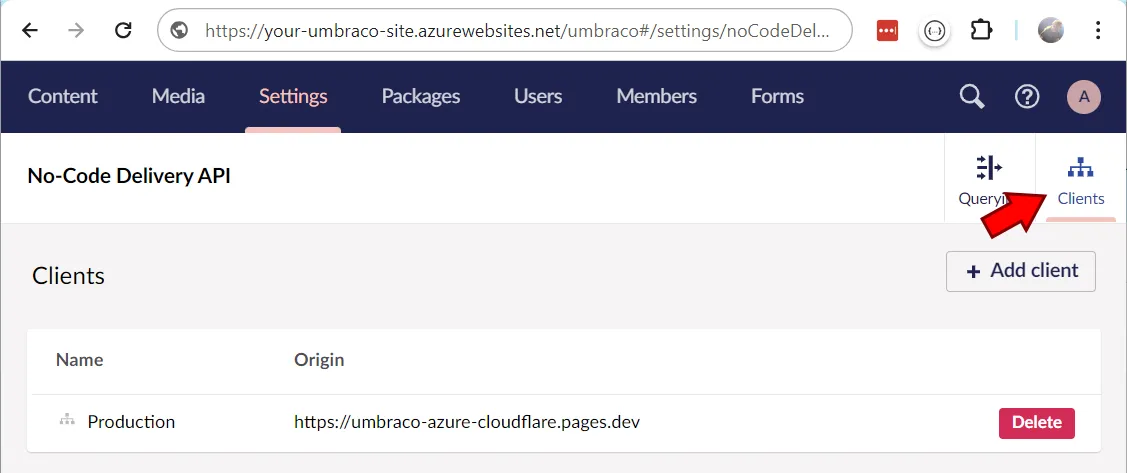Click the browser back arrow
1127x473 pixels.
(x=30, y=30)
